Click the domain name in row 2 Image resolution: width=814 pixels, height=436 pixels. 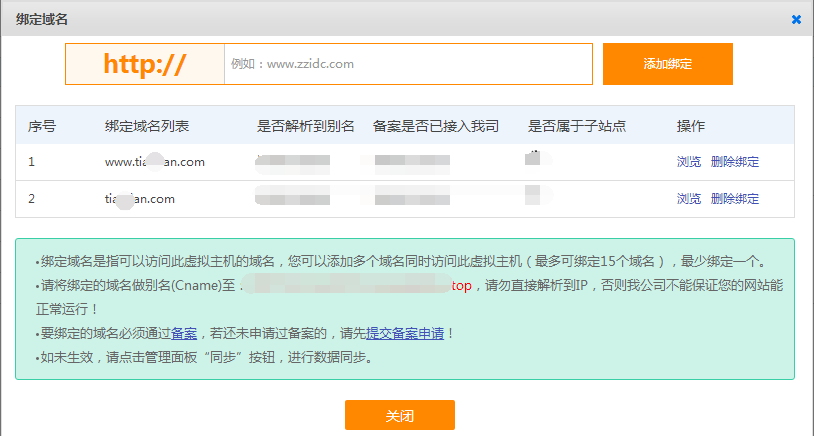click(x=140, y=199)
